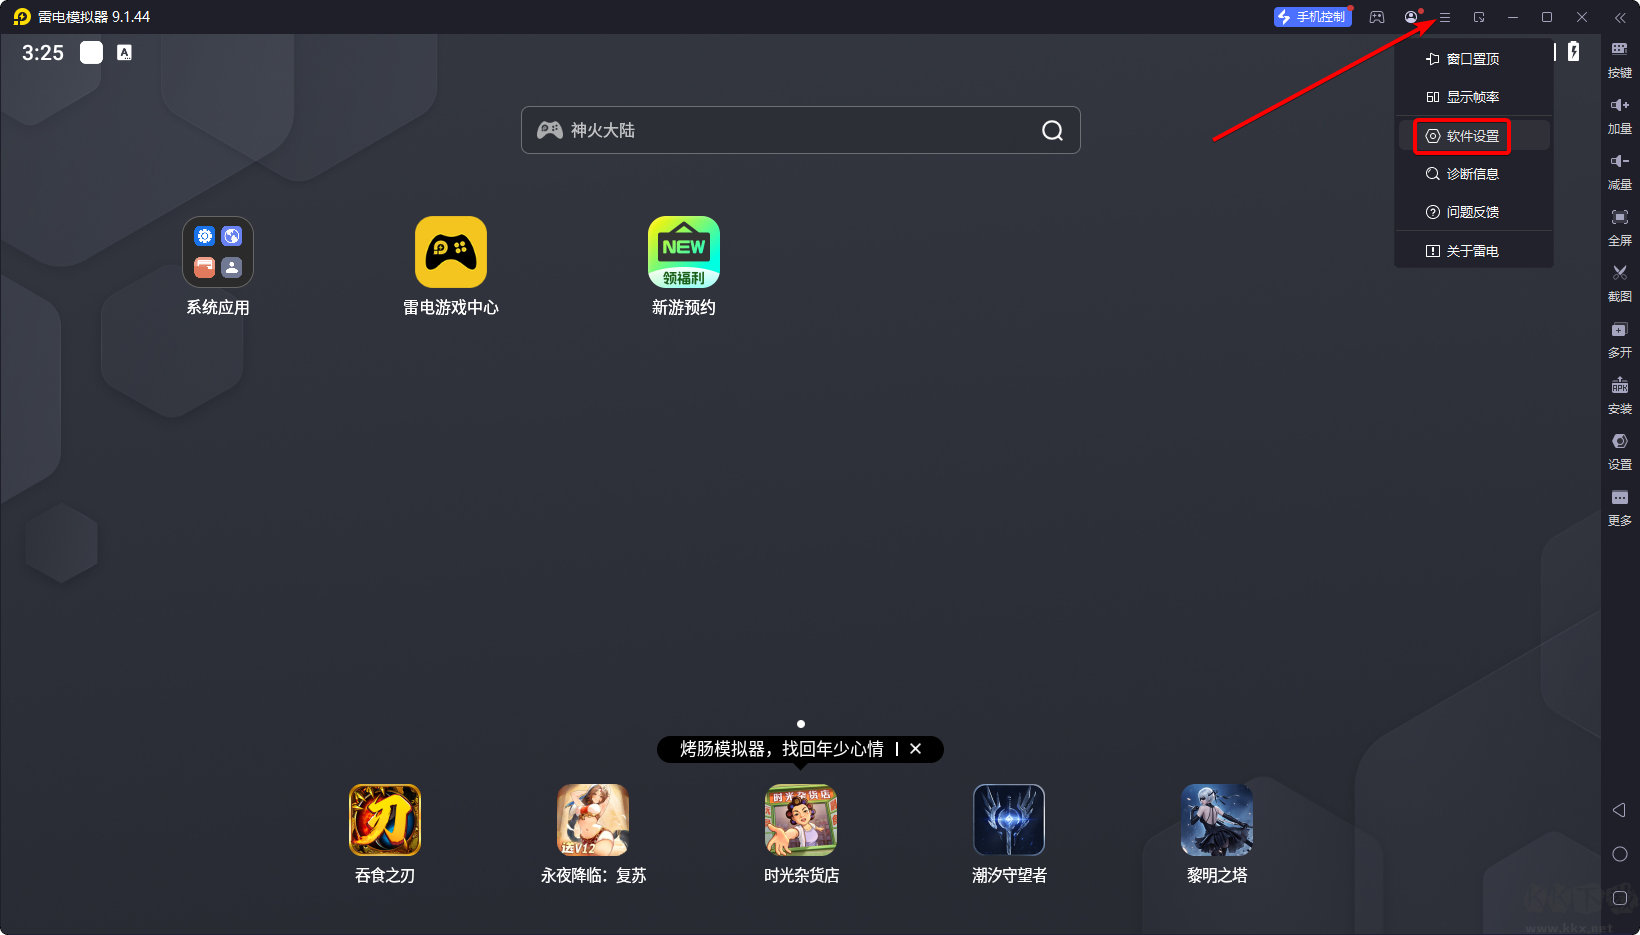
Task: Collapse the right sidebar with double-chevron
Action: 1620,17
